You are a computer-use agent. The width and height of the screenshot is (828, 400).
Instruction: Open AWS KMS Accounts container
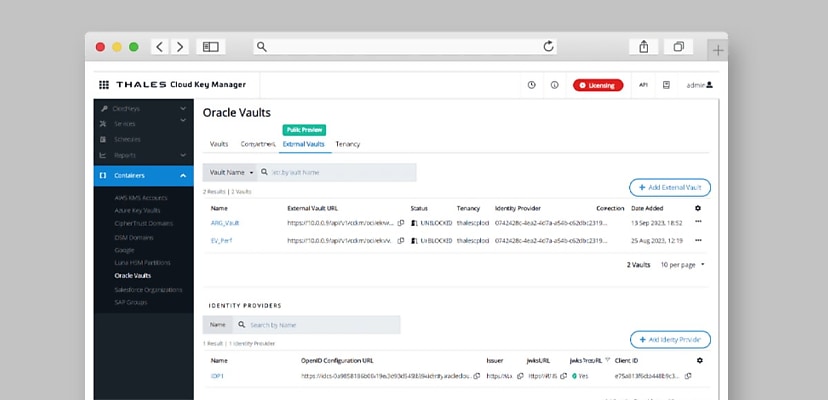point(140,198)
